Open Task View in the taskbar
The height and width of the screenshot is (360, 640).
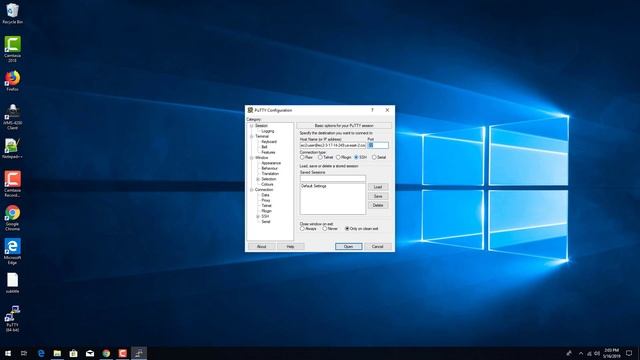pos(24,353)
